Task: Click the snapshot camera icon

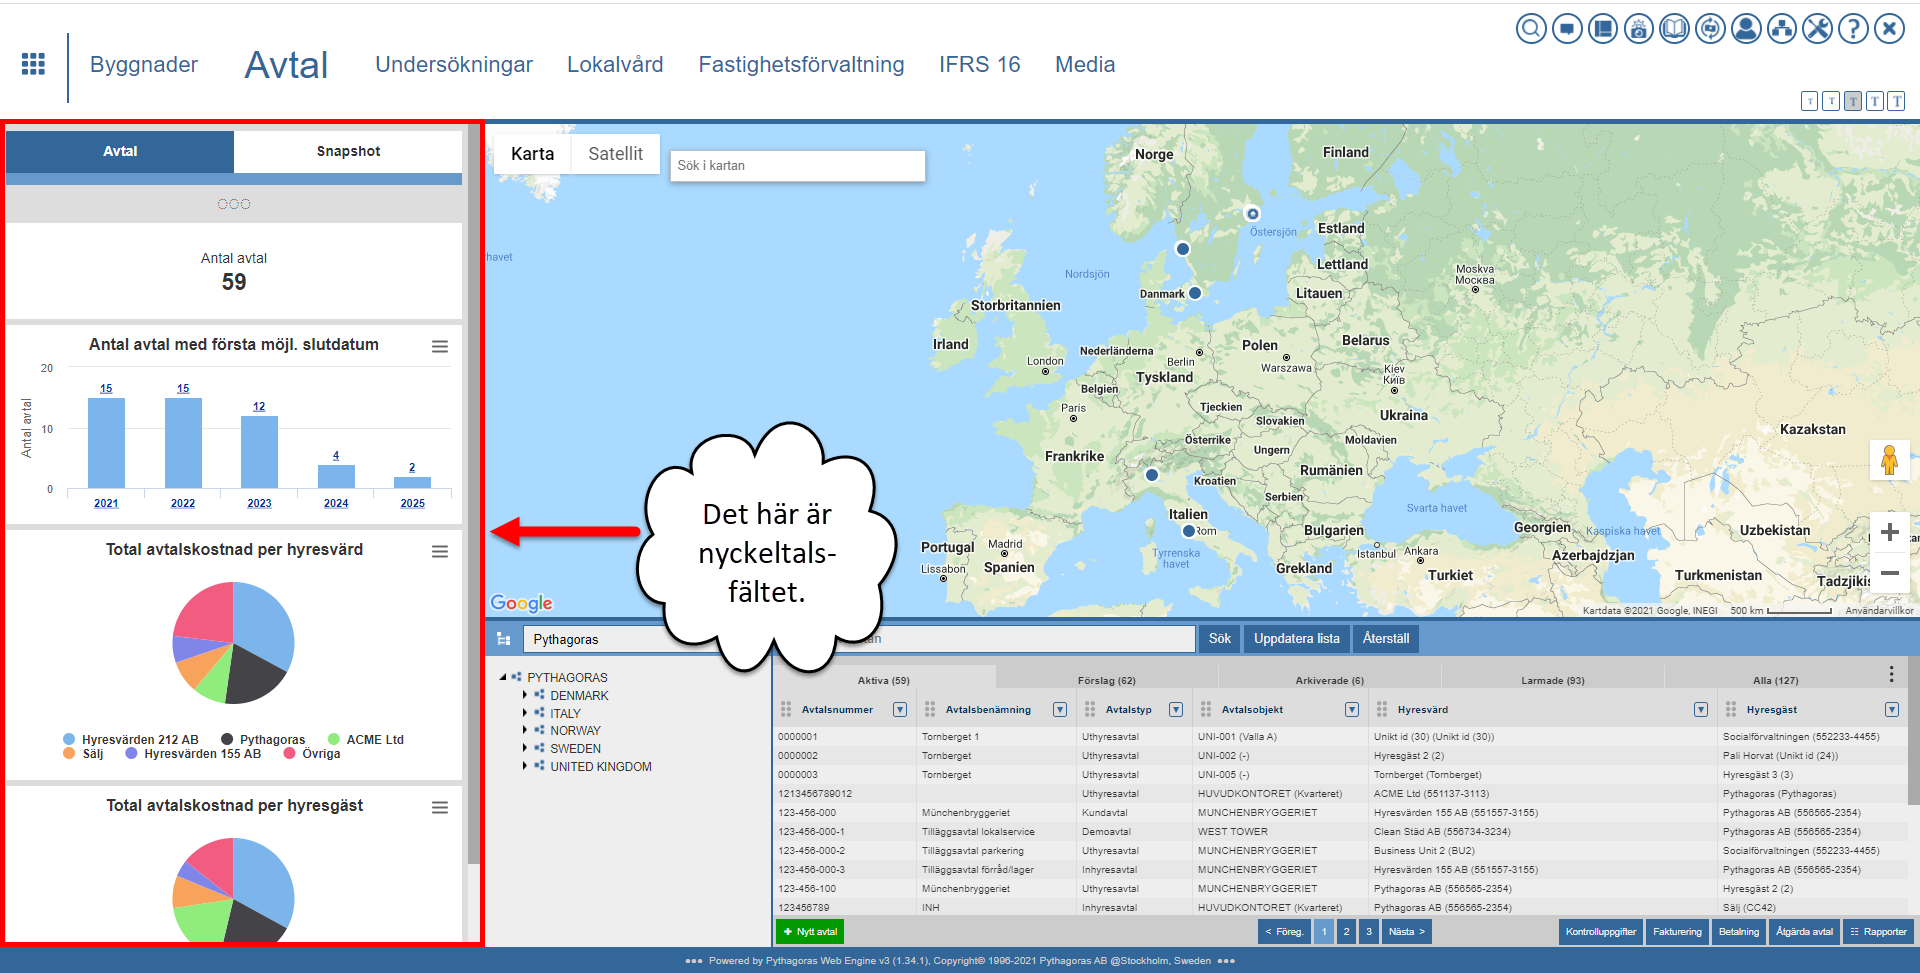Action: point(1638,29)
